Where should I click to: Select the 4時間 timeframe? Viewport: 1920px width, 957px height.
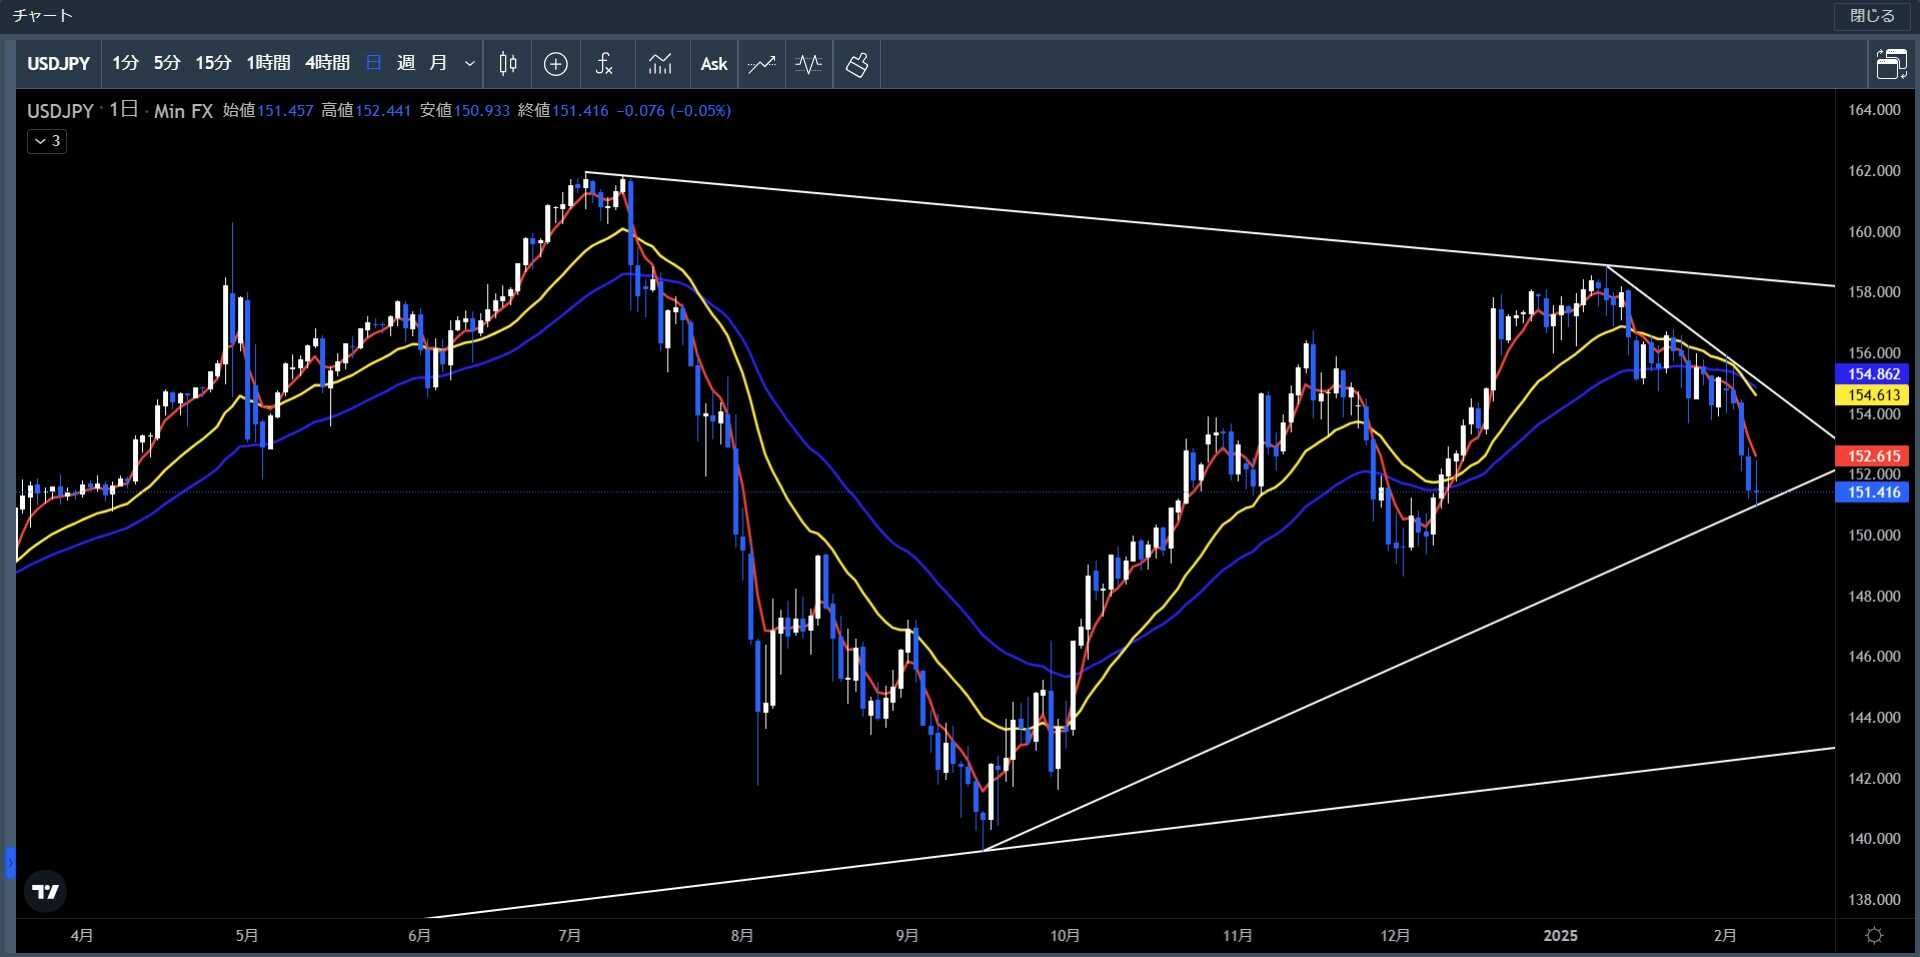(327, 63)
